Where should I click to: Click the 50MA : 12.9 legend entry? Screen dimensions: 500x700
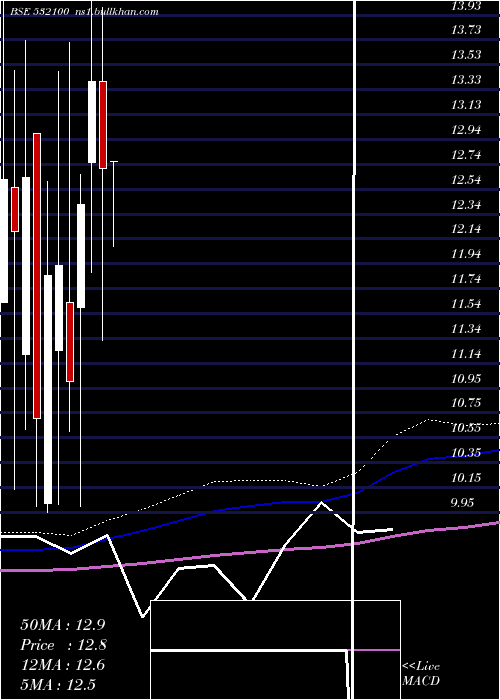tap(63, 625)
